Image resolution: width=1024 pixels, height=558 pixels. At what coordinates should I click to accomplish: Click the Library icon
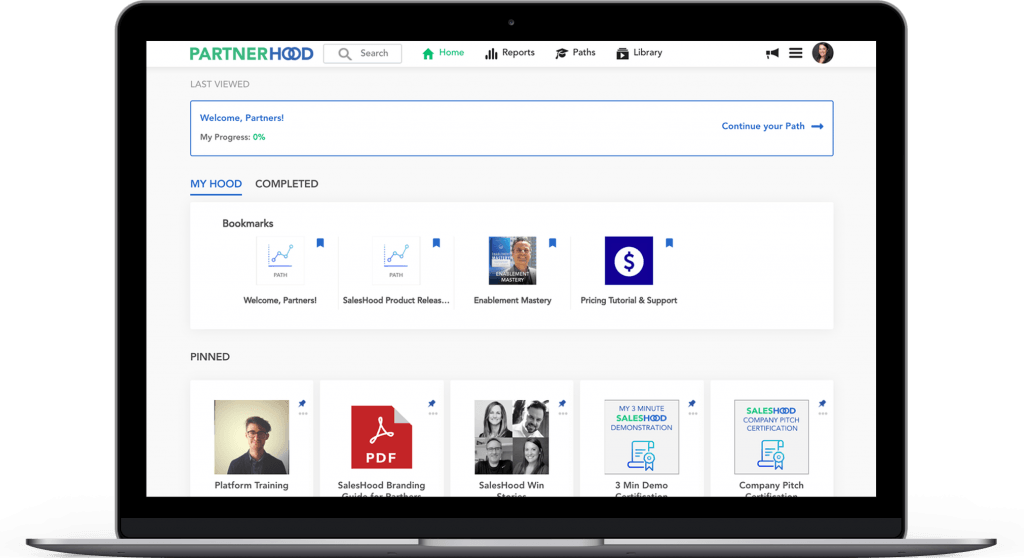(x=622, y=54)
